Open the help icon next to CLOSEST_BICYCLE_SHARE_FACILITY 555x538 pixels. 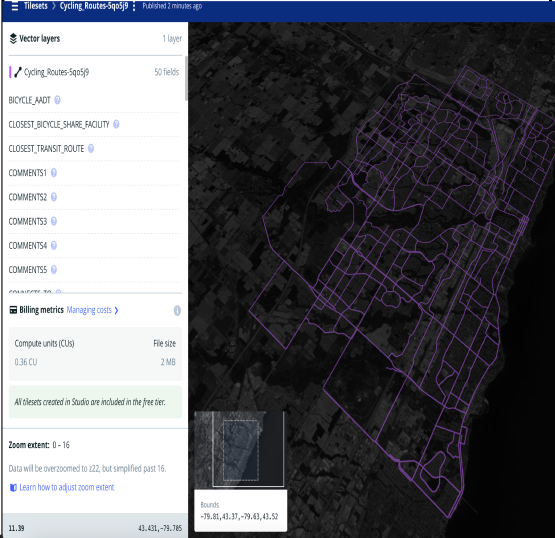coord(116,124)
